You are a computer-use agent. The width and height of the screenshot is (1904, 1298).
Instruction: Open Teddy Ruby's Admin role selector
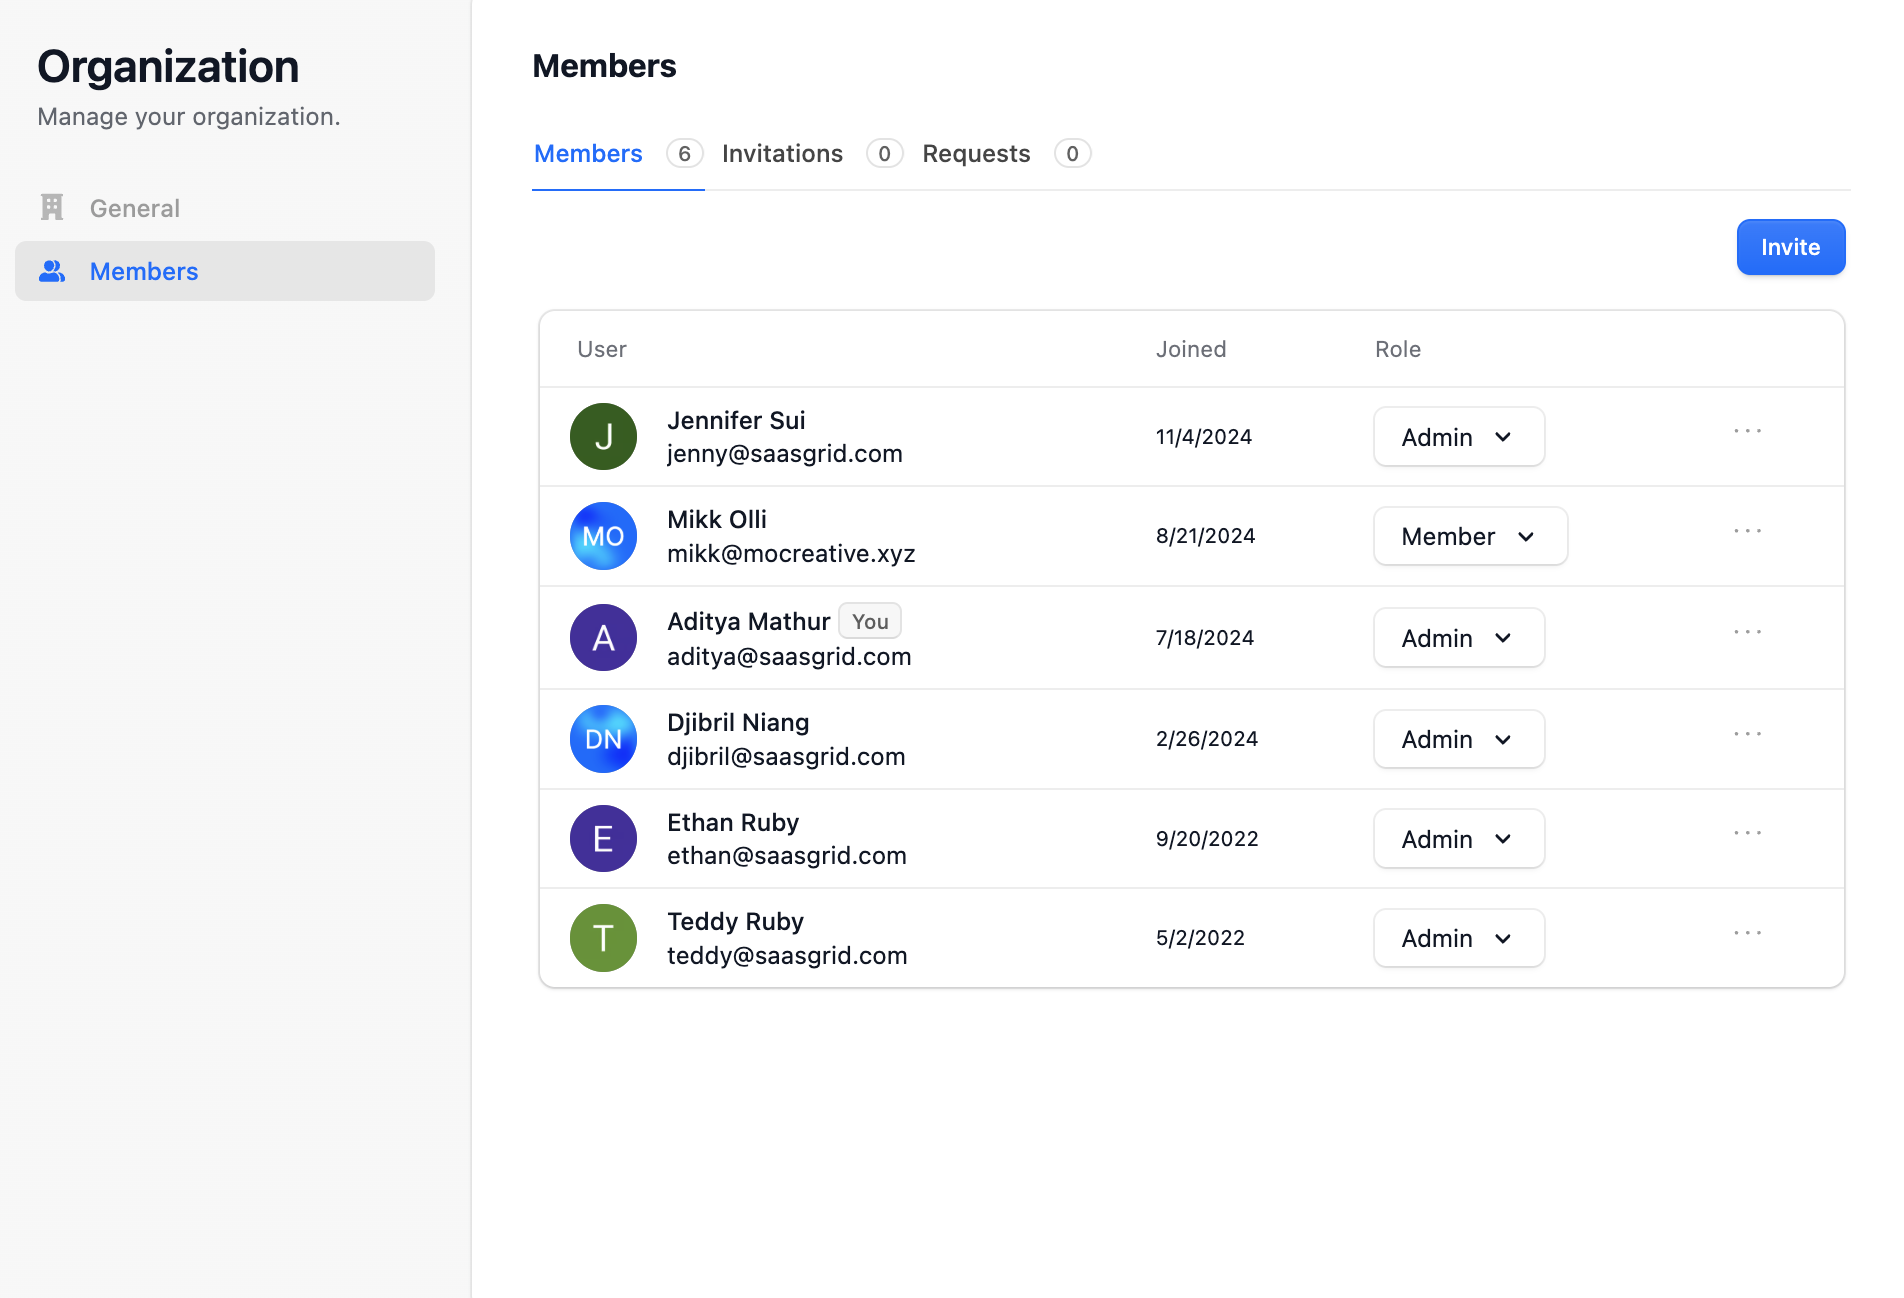click(1458, 939)
